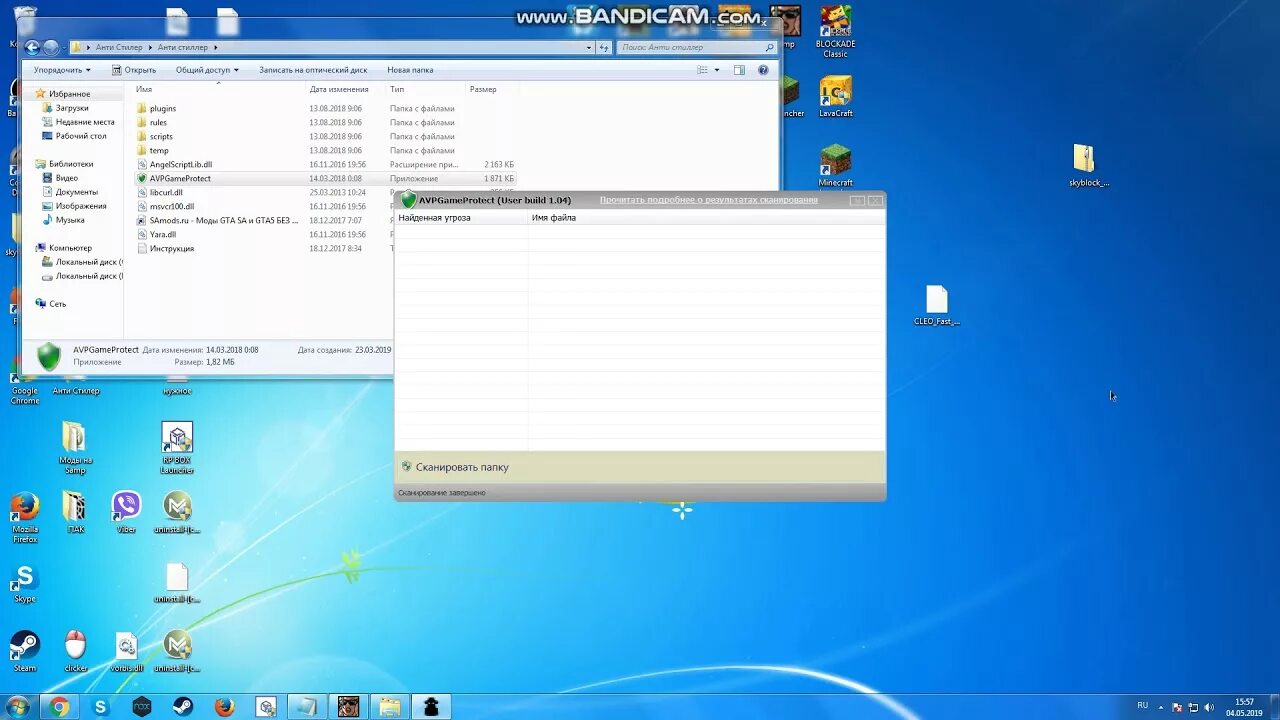This screenshot has width=1280, height=720.
Task: Toggle the preview pane button in Explorer
Action: tap(739, 70)
